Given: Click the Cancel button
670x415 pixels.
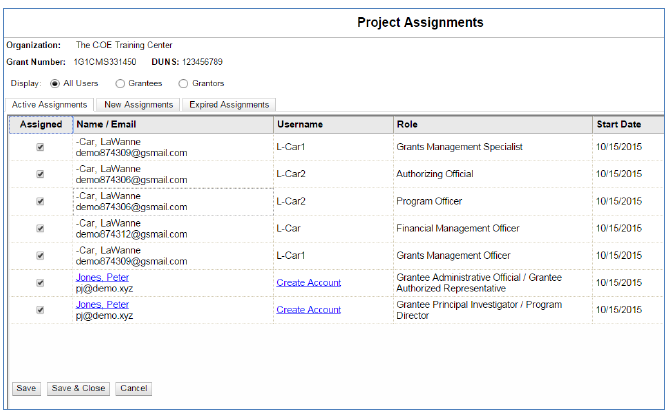Looking at the screenshot, I should (133, 388).
